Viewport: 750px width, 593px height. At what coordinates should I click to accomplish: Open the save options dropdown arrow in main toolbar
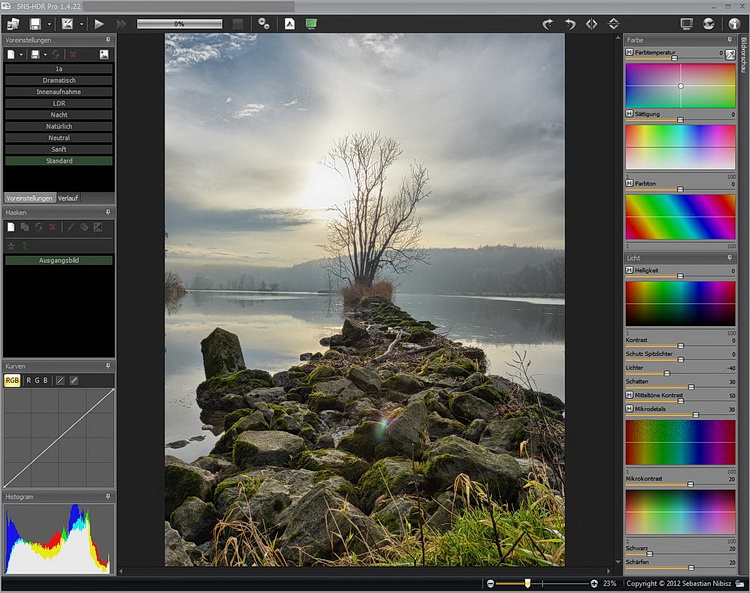pos(49,24)
